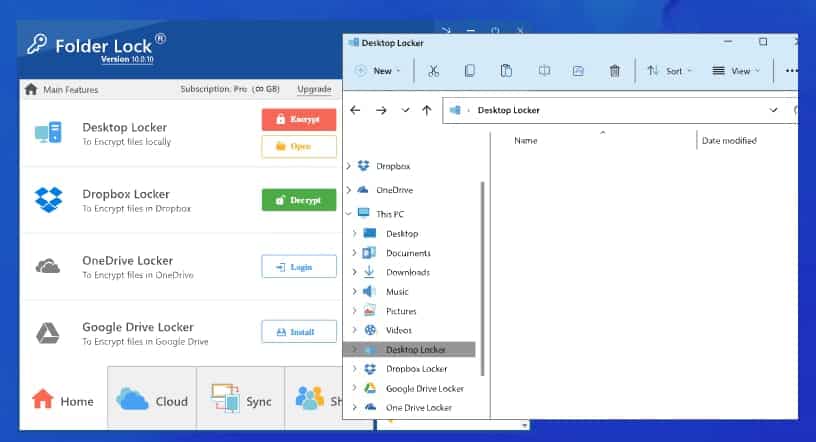Click the Main Features home icon
816x442 pixels.
tap(31, 90)
